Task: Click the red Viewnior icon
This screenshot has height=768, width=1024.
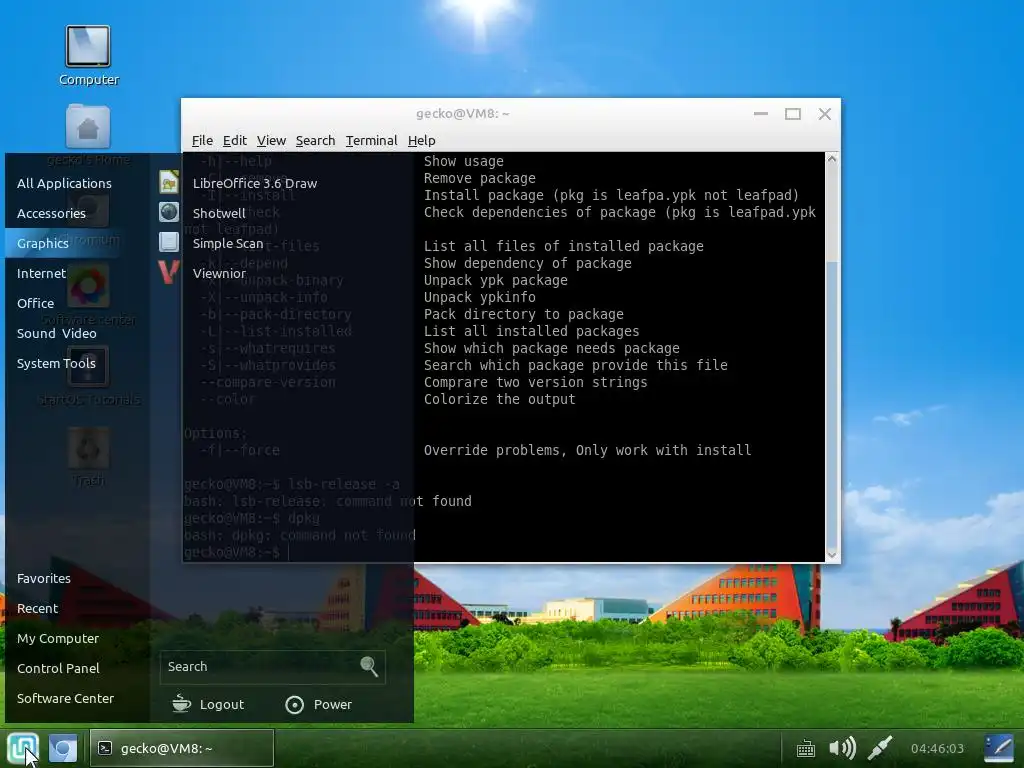Action: pos(168,272)
